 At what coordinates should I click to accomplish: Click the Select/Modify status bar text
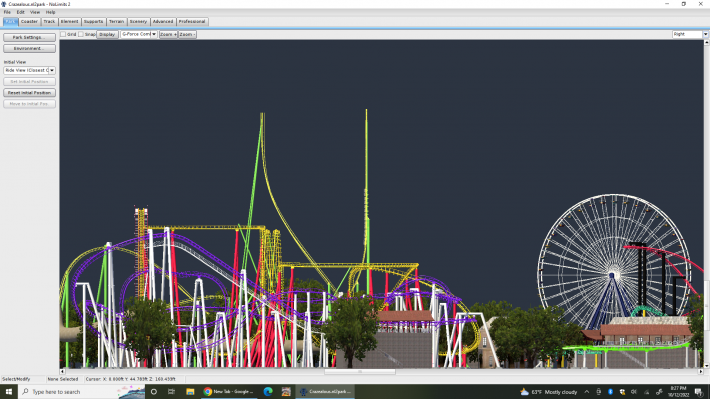(x=16, y=379)
